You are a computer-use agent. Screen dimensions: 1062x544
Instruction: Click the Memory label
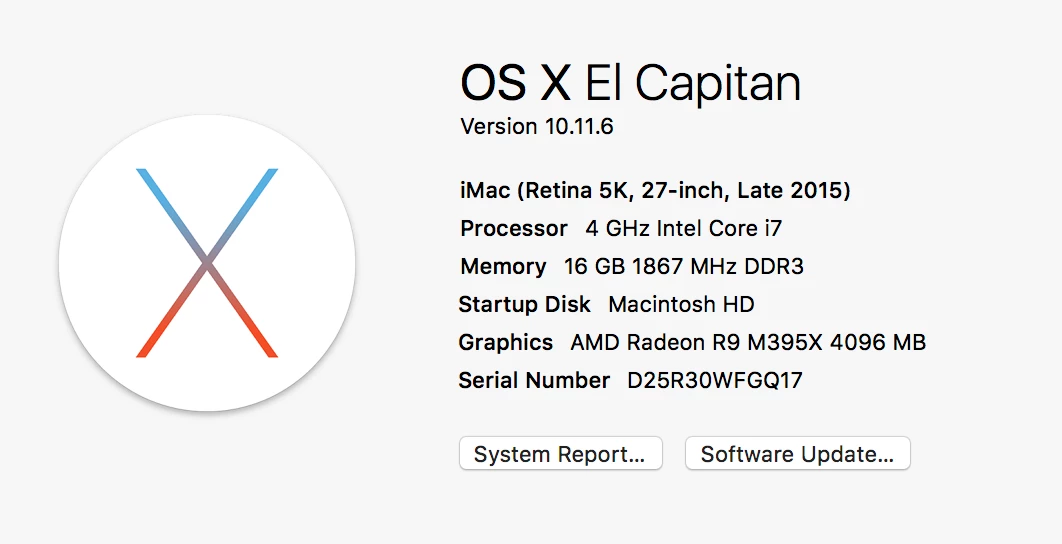point(503,266)
